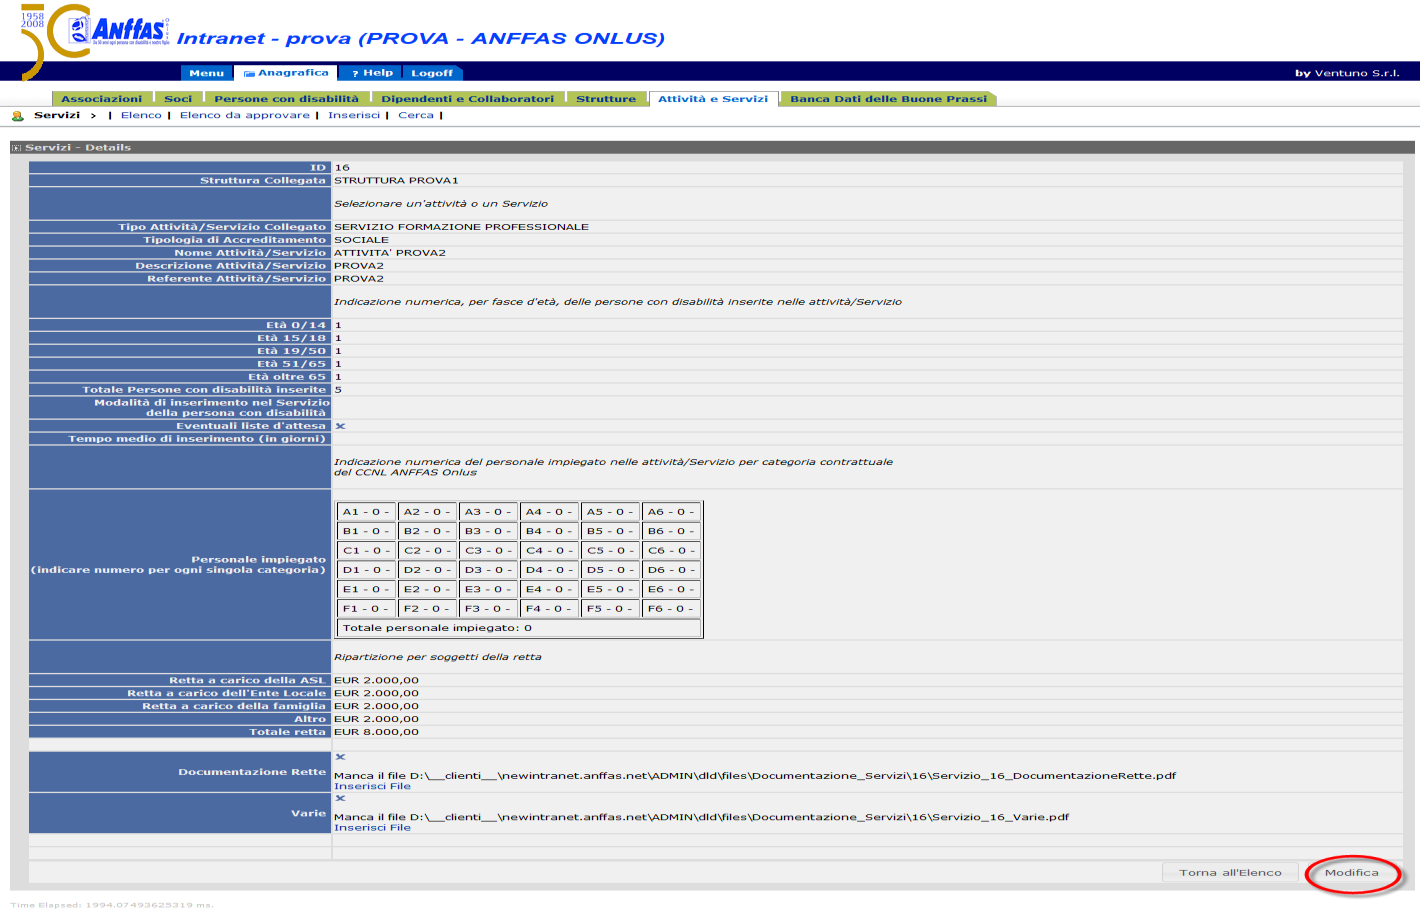The width and height of the screenshot is (1420, 919).
Task: Click the Servizio_16_DocumentazioneRette.pdf missing file message
Action: [x=755, y=776]
